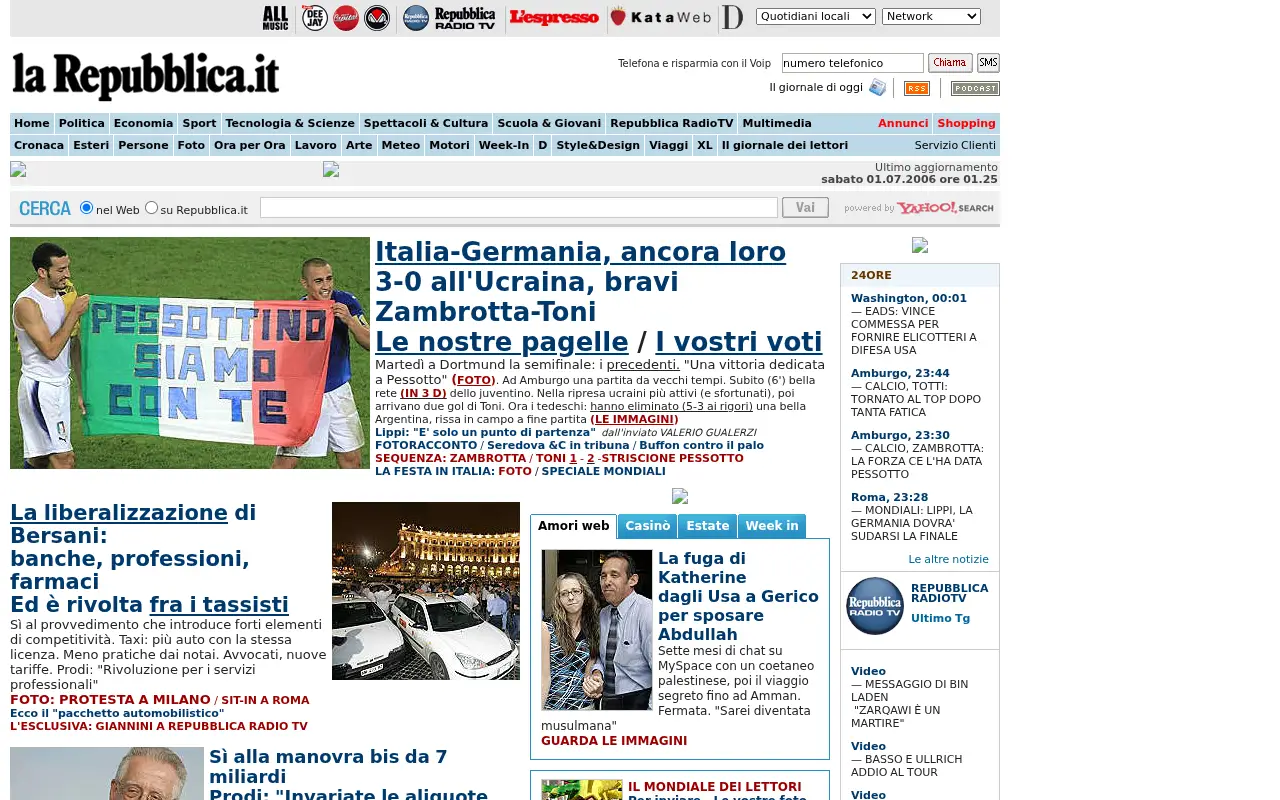The height and width of the screenshot is (800, 1280).
Task: Open 'GUARDA LE IMMAGINI' link
Action: click(x=614, y=741)
